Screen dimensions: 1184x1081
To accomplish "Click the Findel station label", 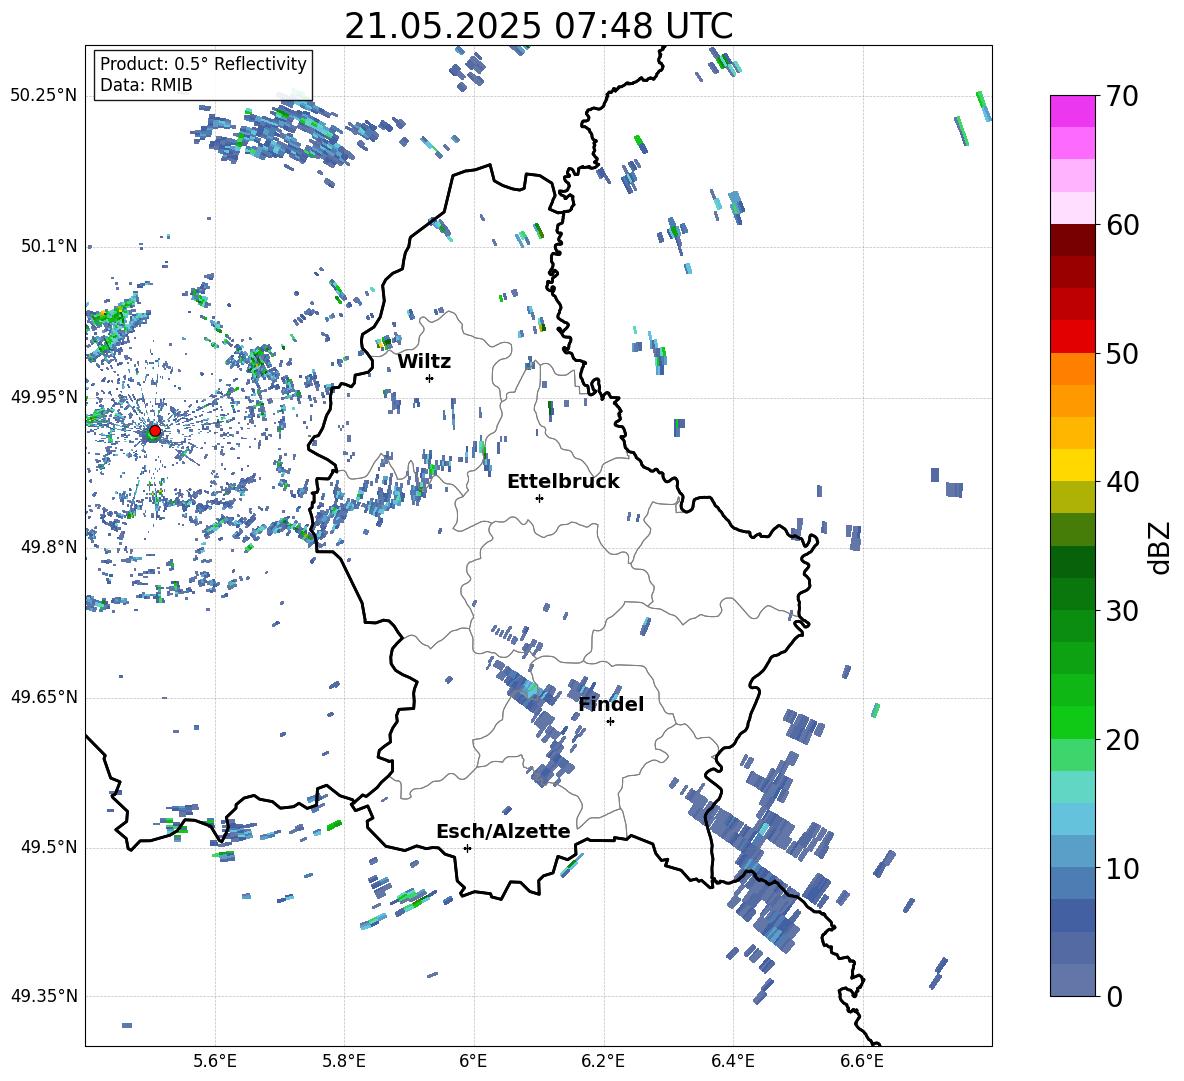I will pos(611,704).
